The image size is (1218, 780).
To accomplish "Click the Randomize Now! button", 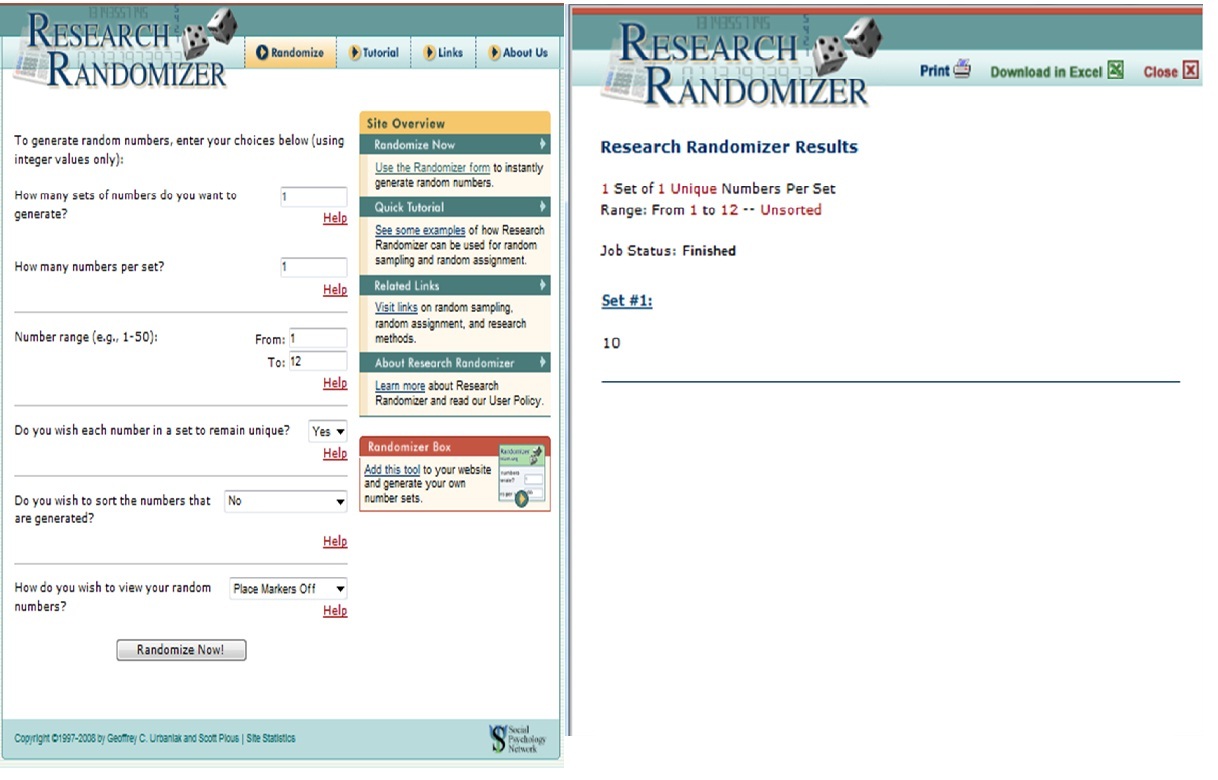I will 181,650.
